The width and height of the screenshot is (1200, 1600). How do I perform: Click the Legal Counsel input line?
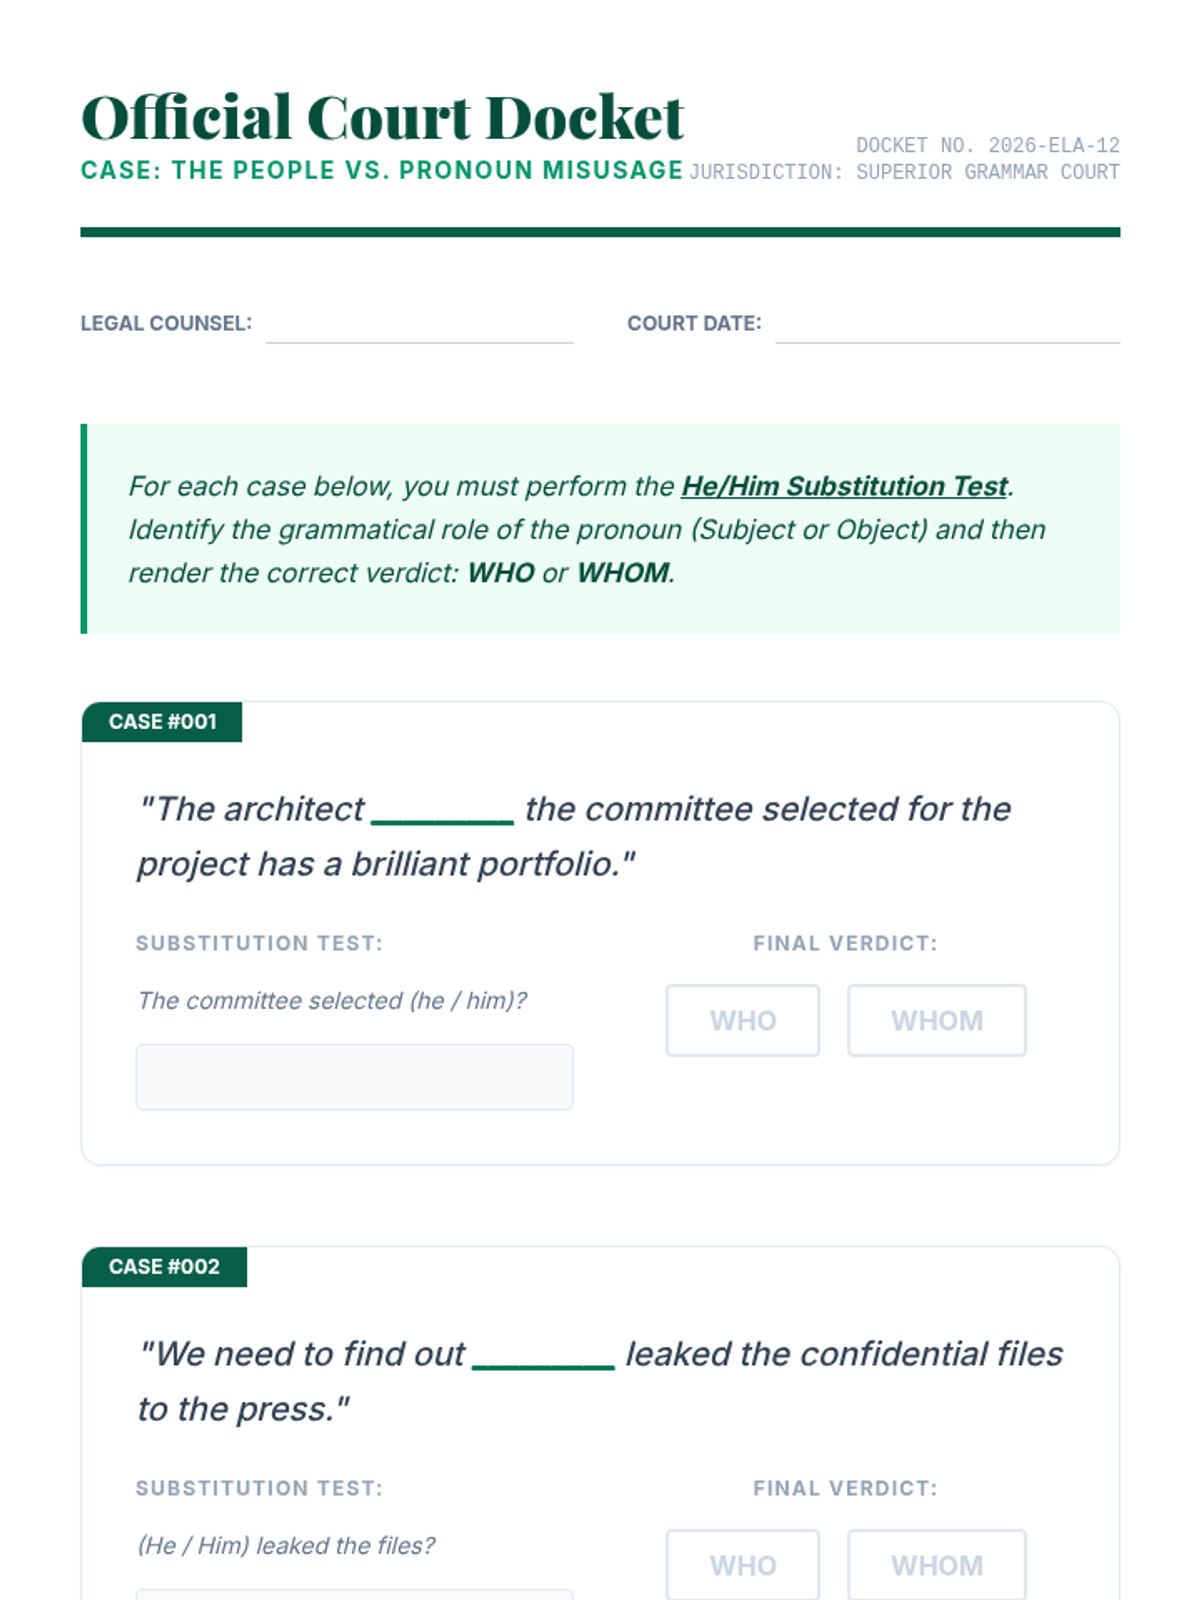(419, 328)
